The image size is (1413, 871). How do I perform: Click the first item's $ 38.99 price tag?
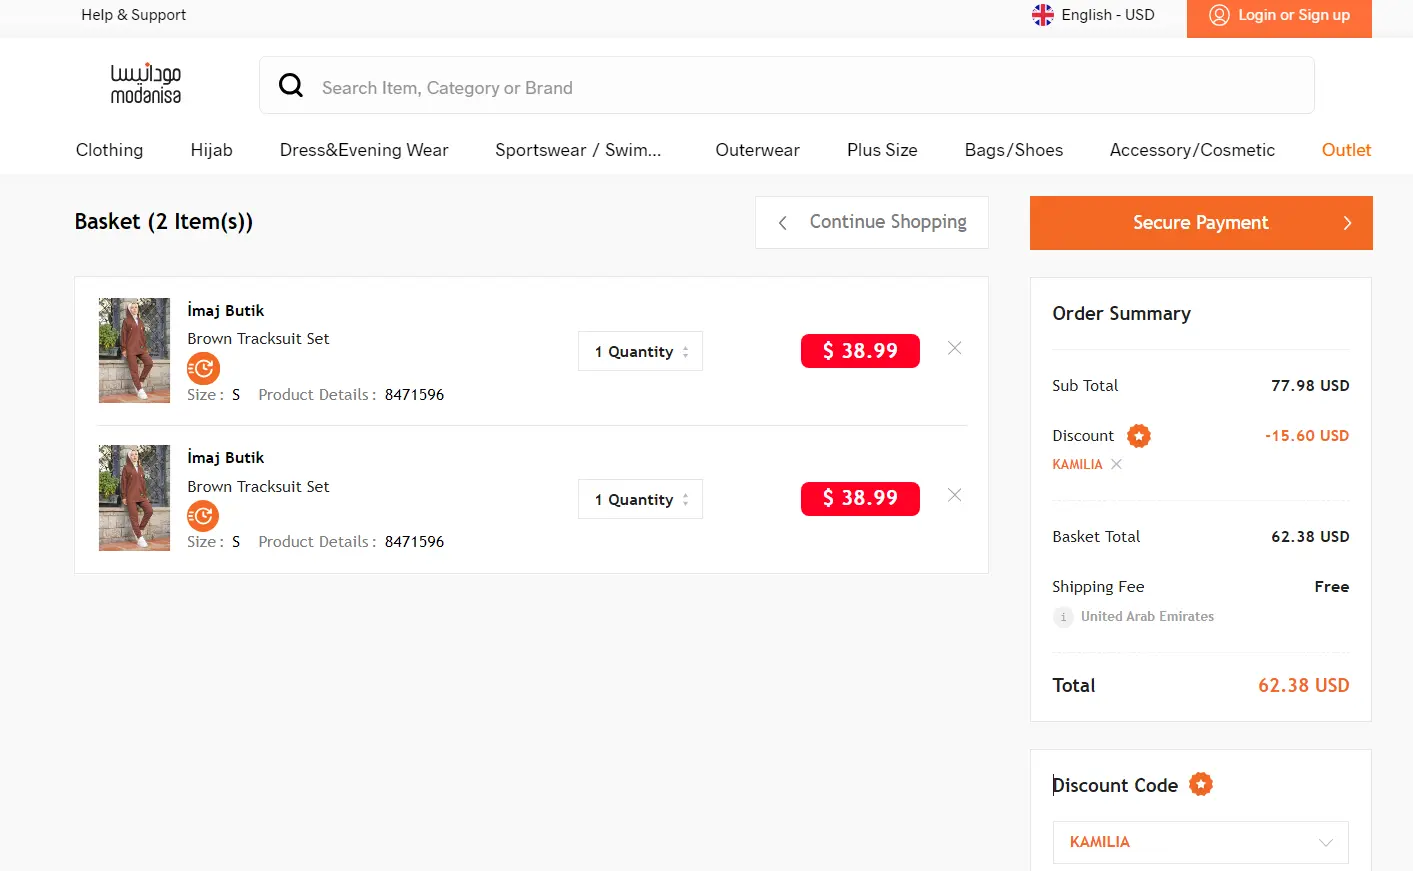[860, 351]
